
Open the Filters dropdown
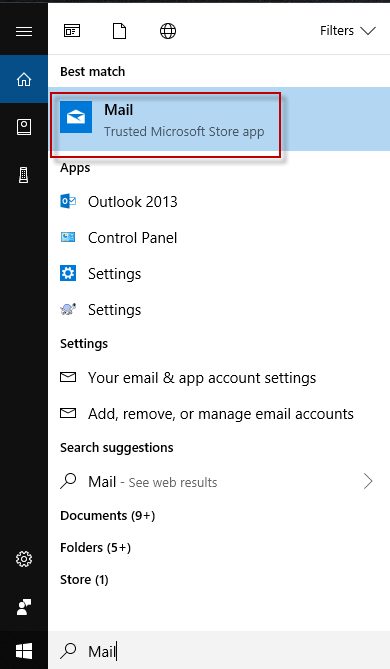[x=348, y=31]
